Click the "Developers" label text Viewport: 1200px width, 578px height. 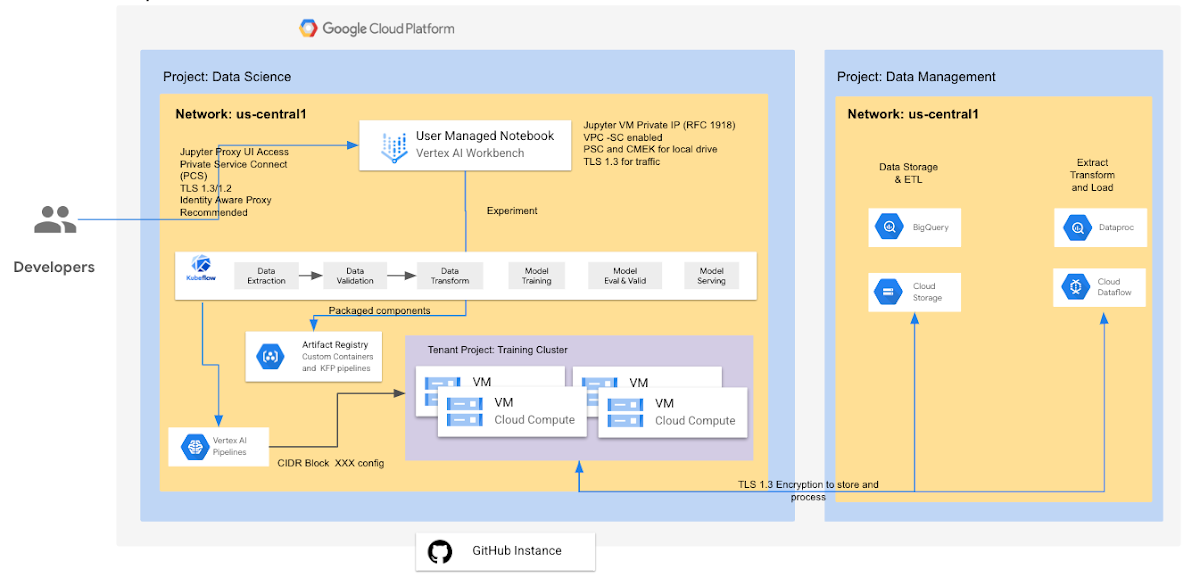point(54,267)
